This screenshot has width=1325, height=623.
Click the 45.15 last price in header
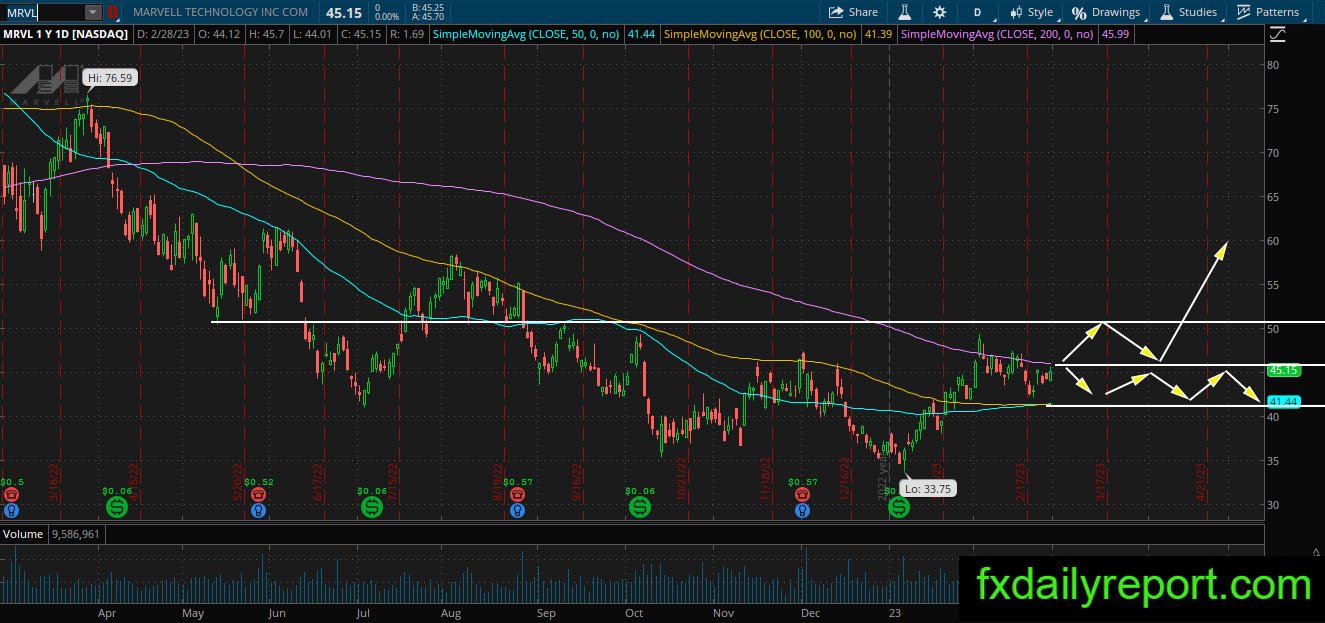[x=344, y=12]
